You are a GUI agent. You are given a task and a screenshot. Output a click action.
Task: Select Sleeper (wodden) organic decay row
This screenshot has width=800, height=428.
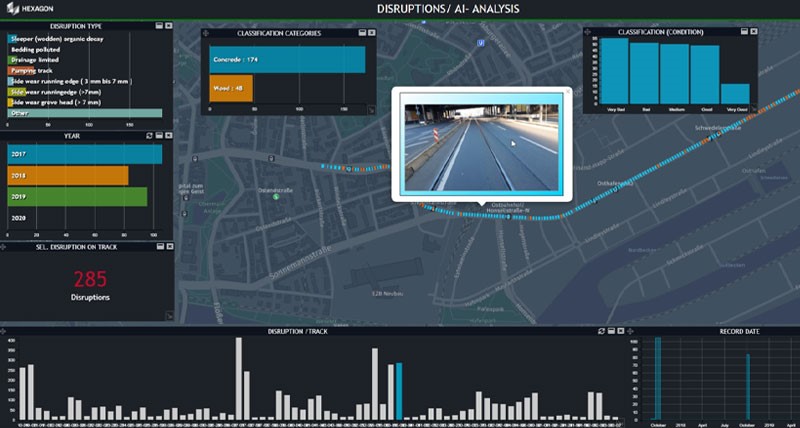[x=55, y=39]
